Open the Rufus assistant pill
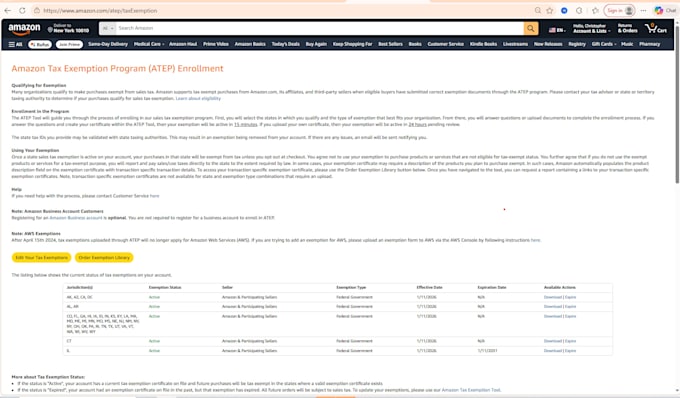This screenshot has height=398, width=680. click(40, 44)
